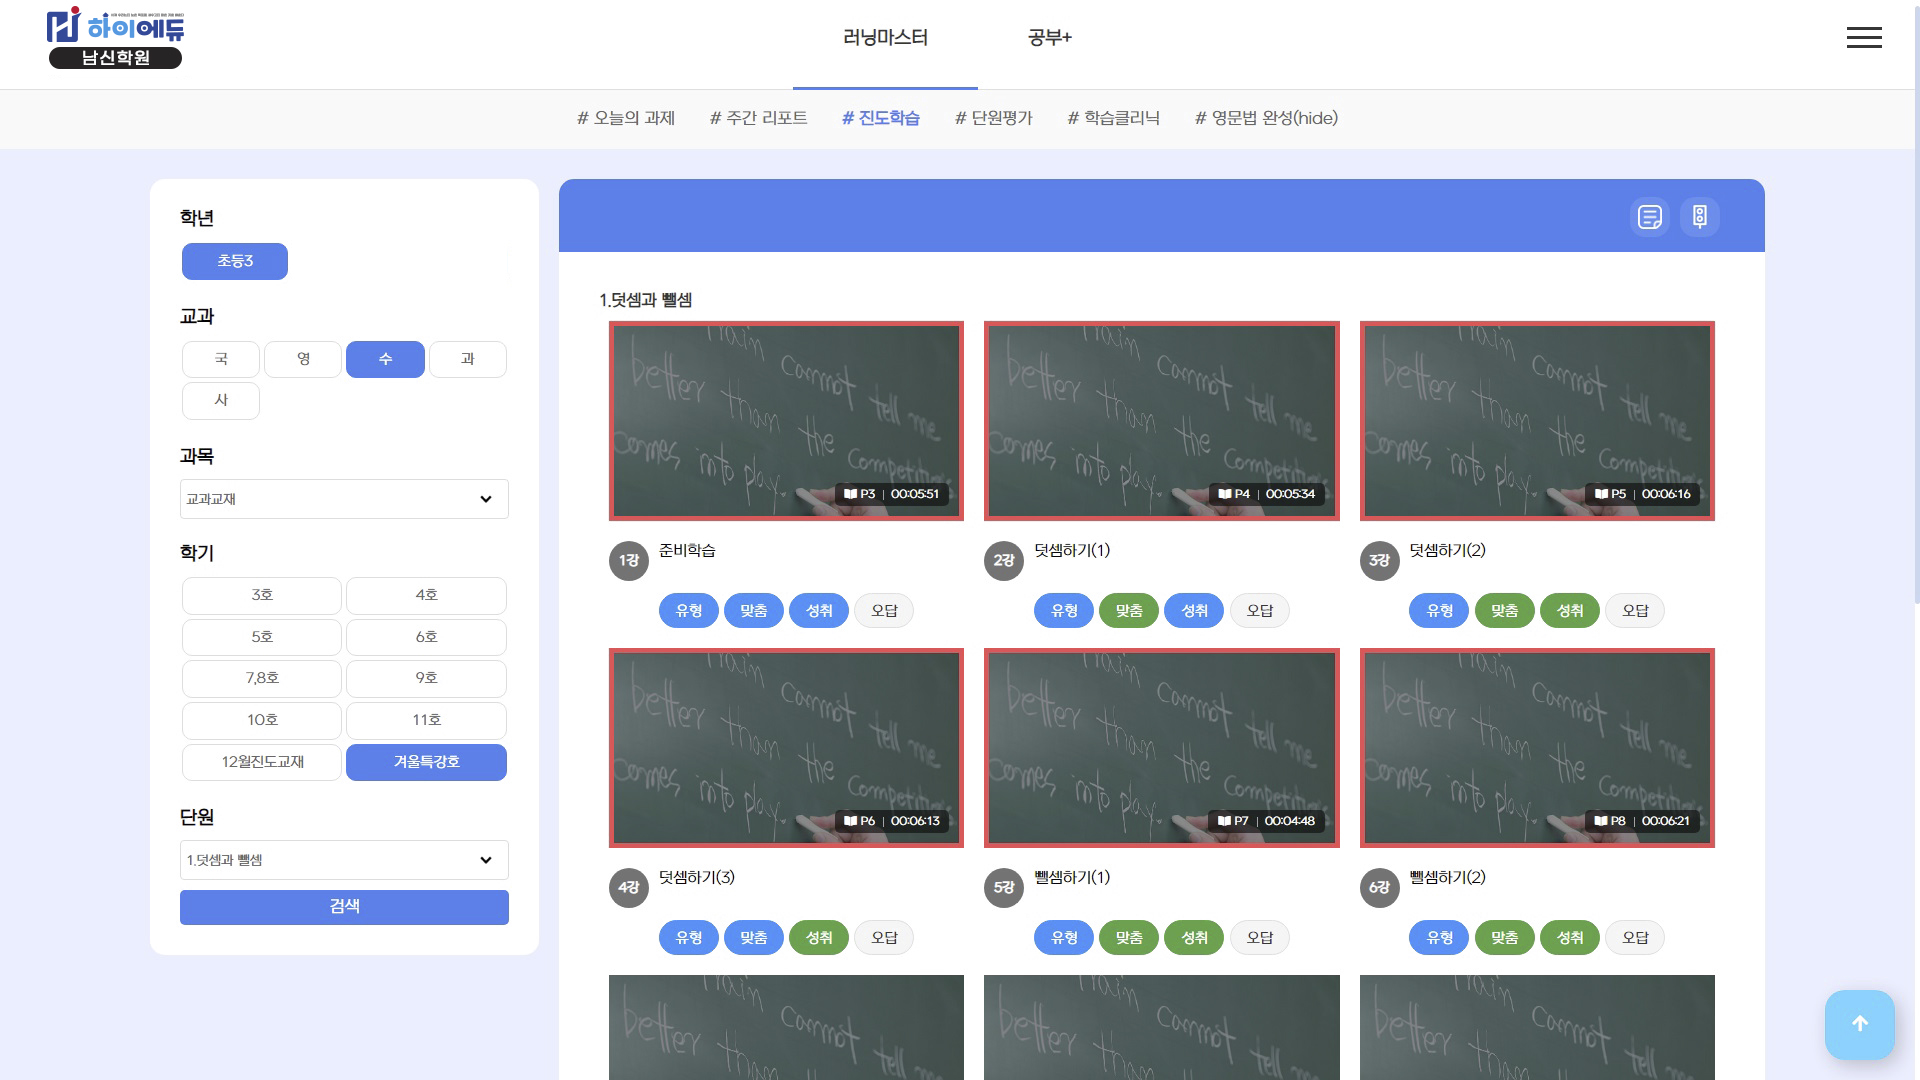The image size is (1920, 1080).
Task: Select term 9호
Action: click(x=426, y=679)
